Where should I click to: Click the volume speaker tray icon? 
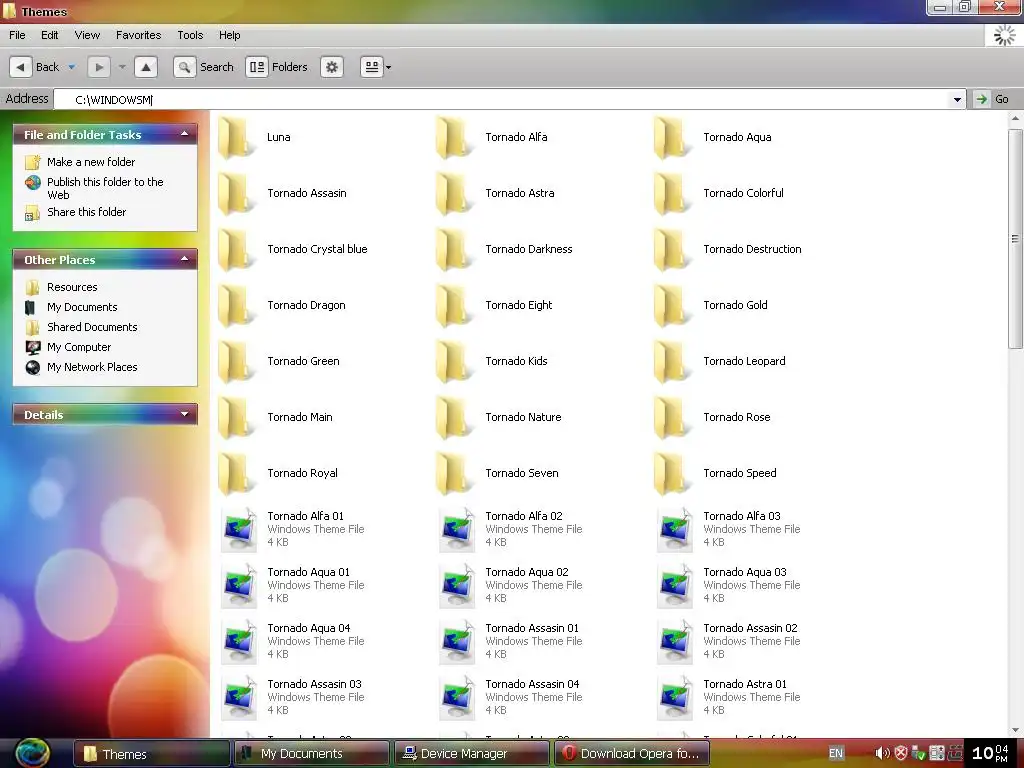[882, 754]
